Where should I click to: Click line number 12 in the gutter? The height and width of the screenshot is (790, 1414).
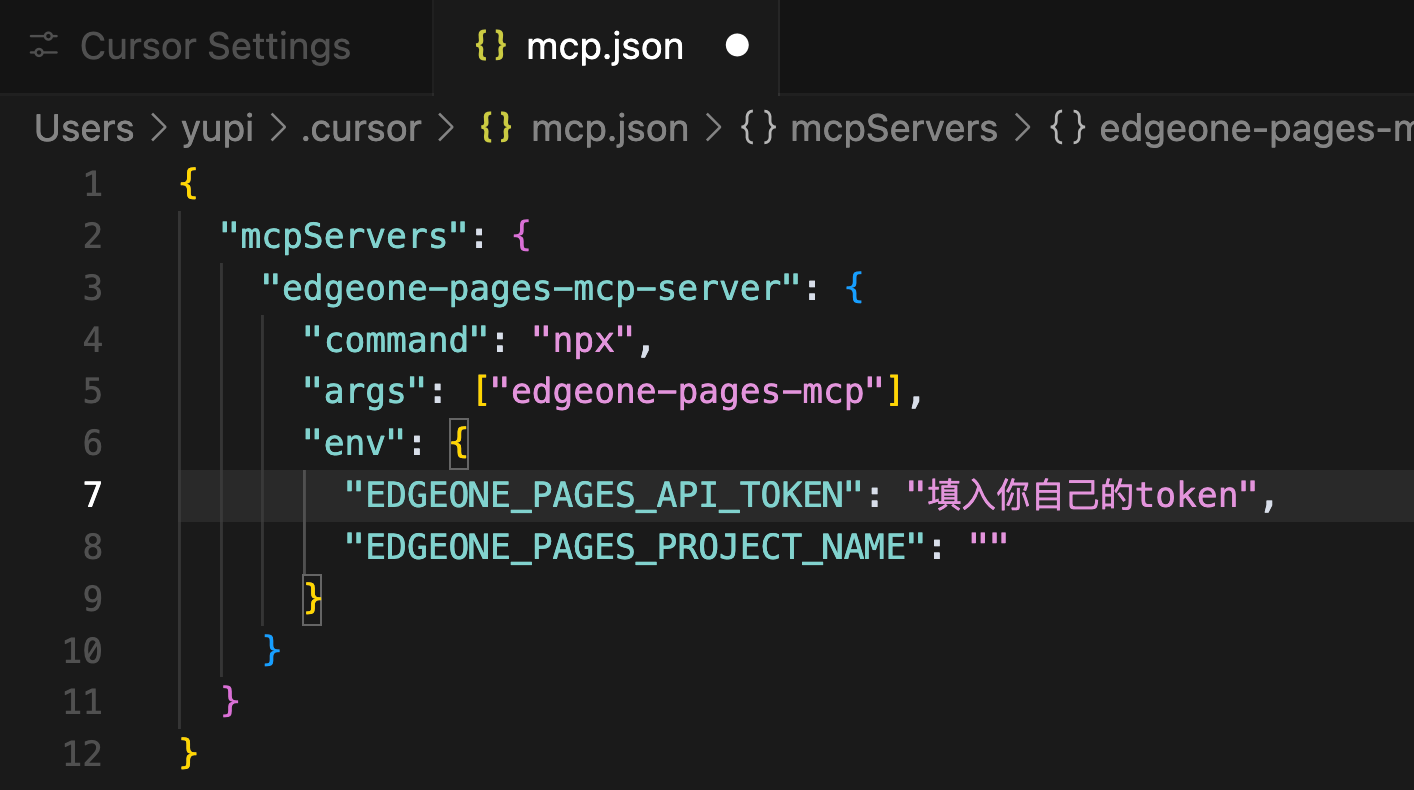(x=82, y=754)
